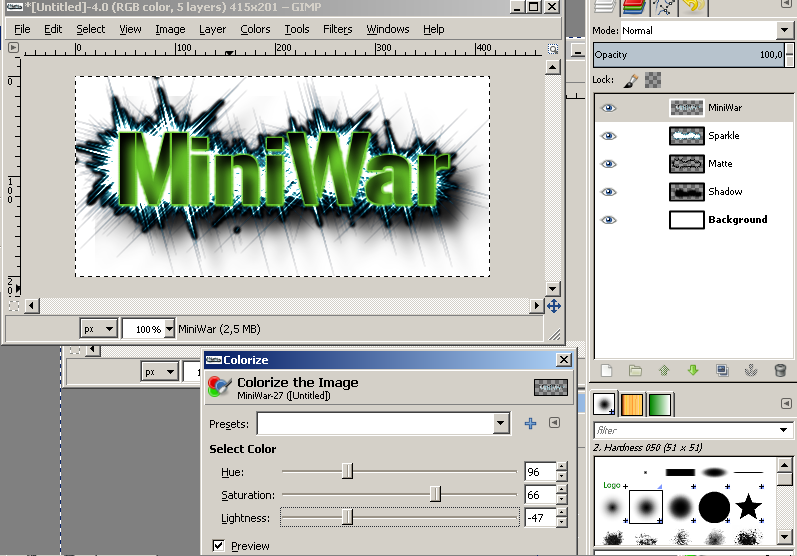Viewport: 797px width, 556px height.
Task: Toggle visibility of the Shadow layer
Action: coord(608,192)
